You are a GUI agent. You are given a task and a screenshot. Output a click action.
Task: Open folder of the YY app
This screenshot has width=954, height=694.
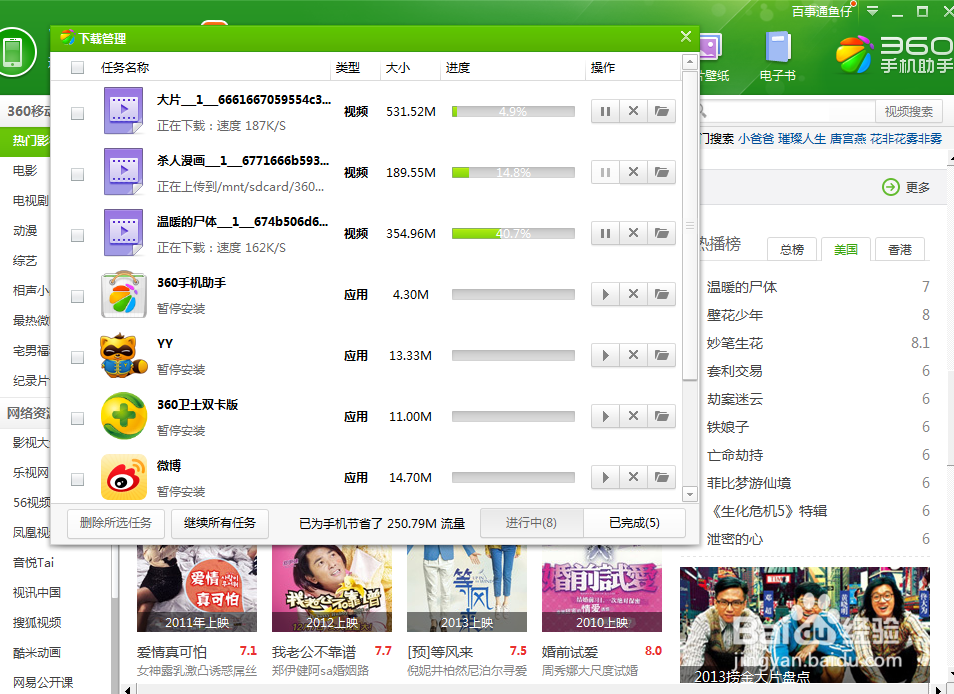[661, 355]
